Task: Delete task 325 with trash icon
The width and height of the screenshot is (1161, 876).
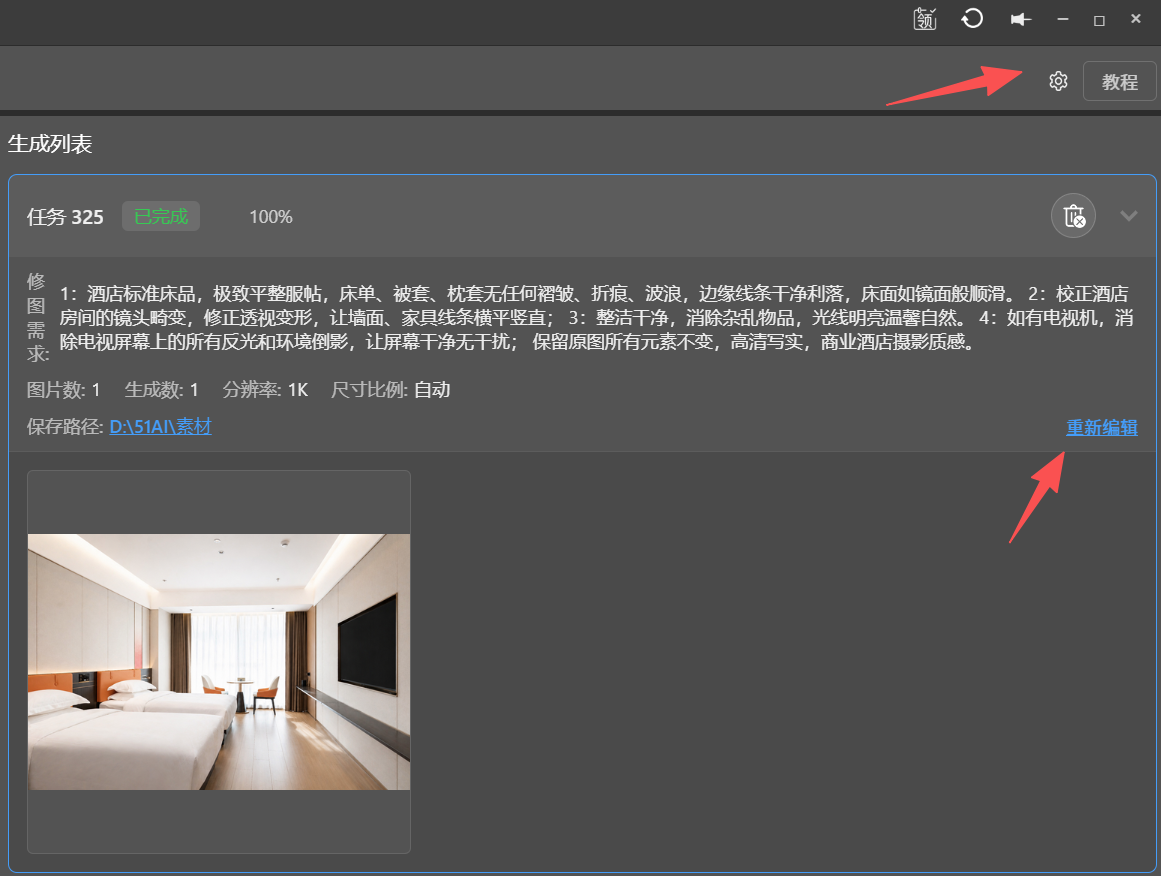Action: tap(1074, 215)
